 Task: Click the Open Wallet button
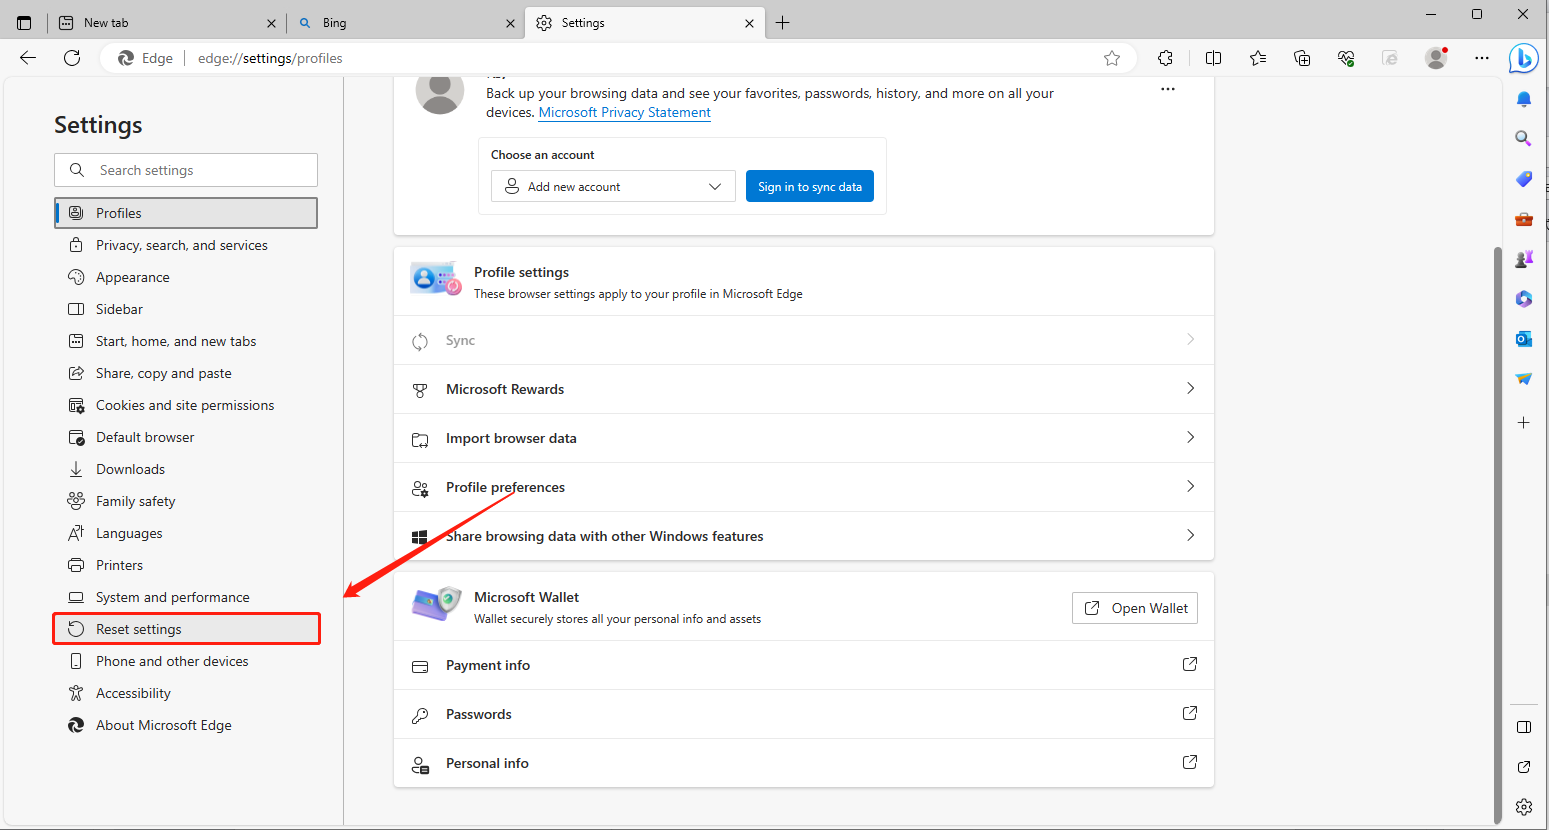(1134, 608)
